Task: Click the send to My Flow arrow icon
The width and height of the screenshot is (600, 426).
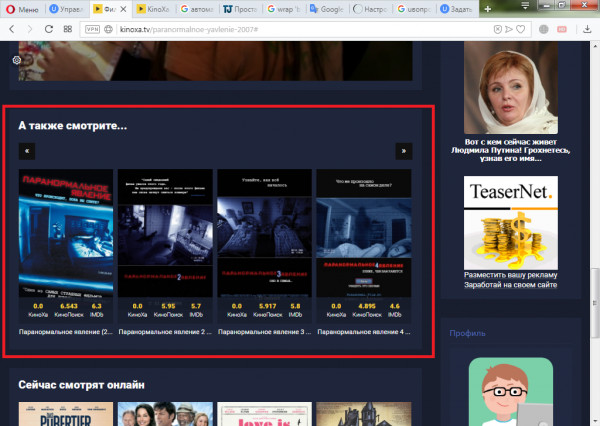Action: (x=509, y=29)
